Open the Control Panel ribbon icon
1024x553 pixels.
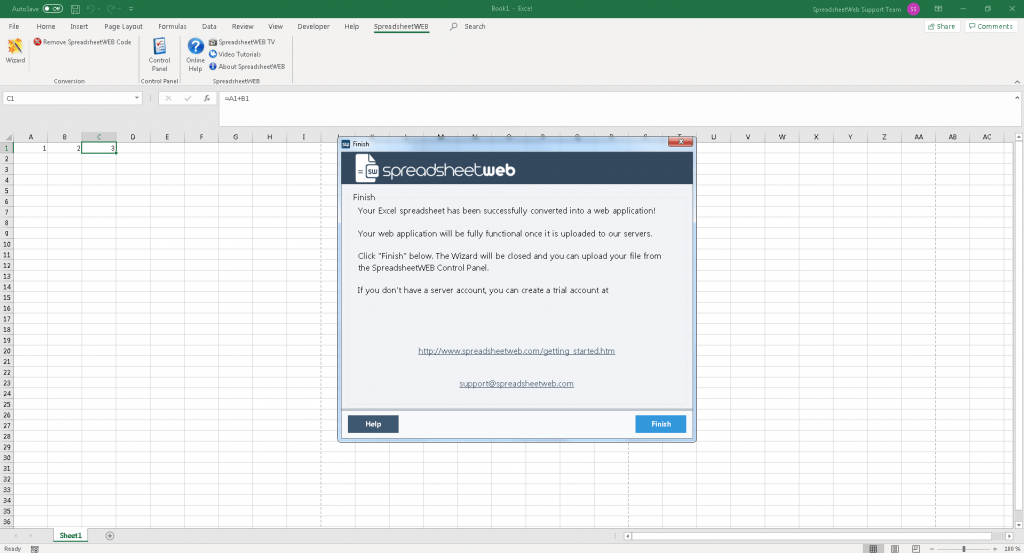pos(159,54)
